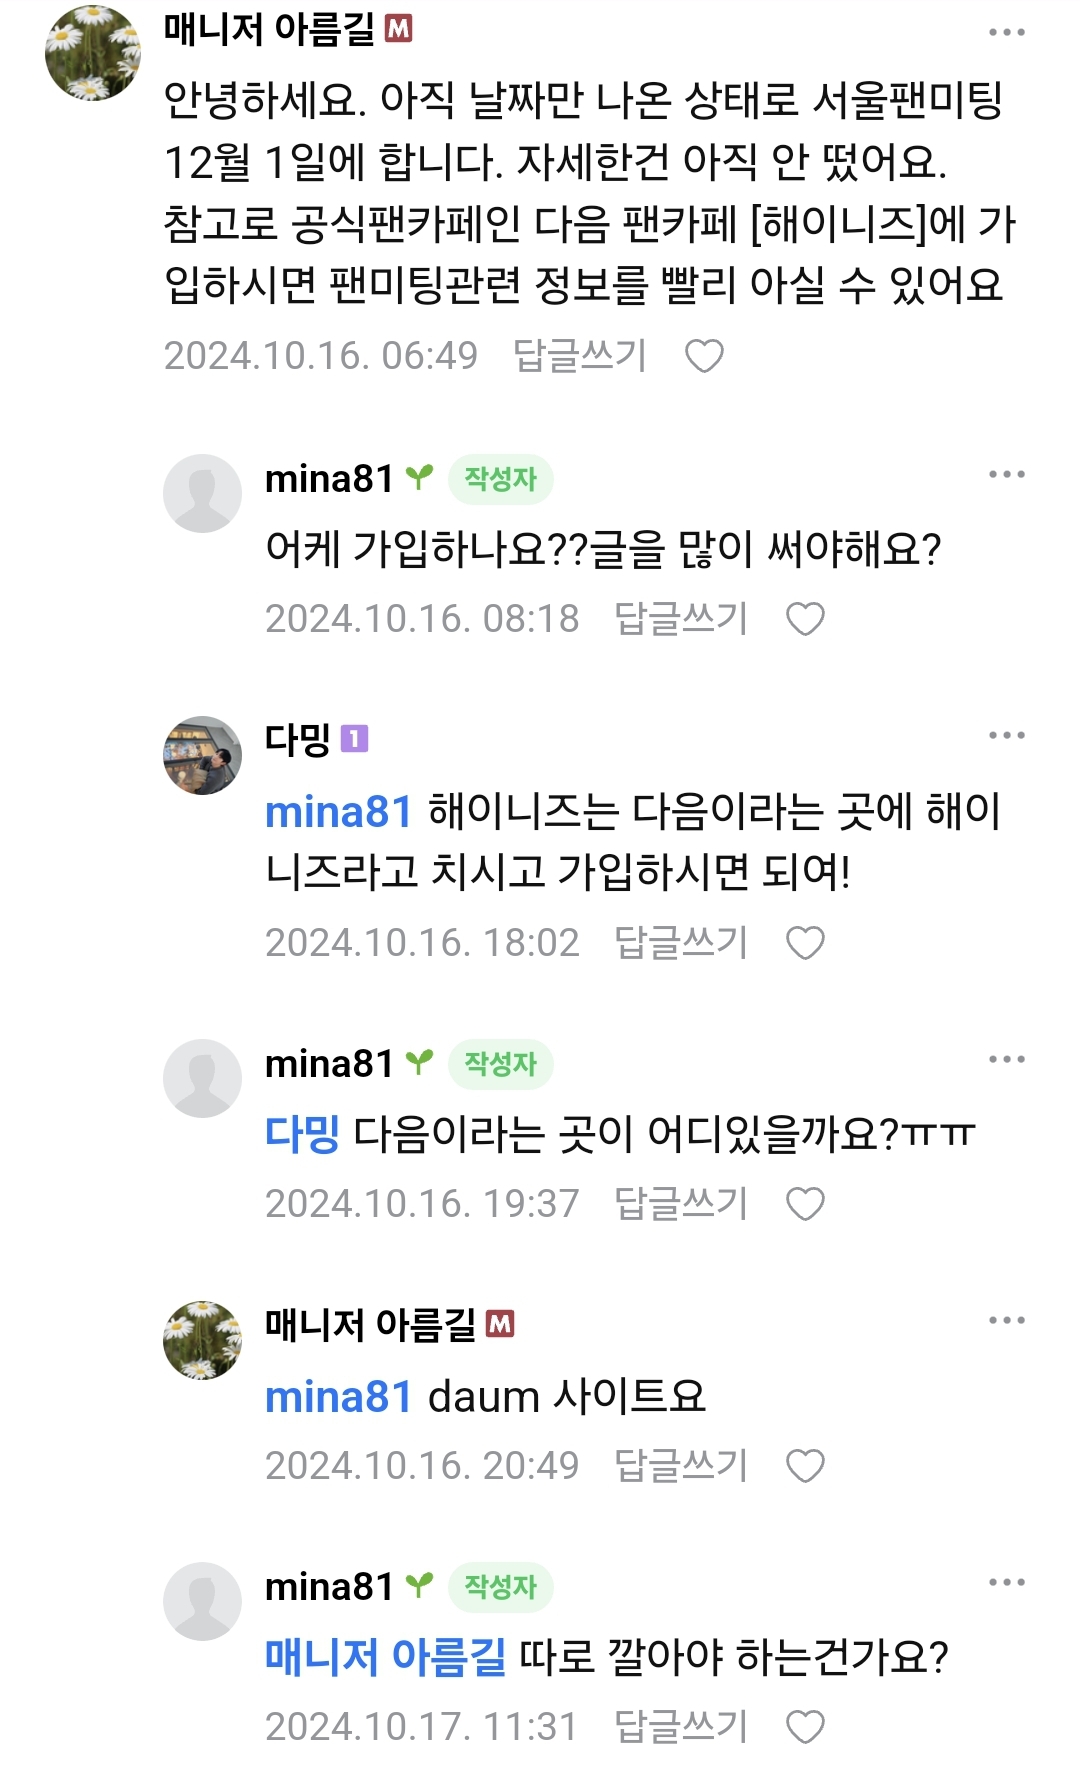1080x1772 pixels.
Task: Open more menu on last mina81 comment
Action: pos(1006,1582)
